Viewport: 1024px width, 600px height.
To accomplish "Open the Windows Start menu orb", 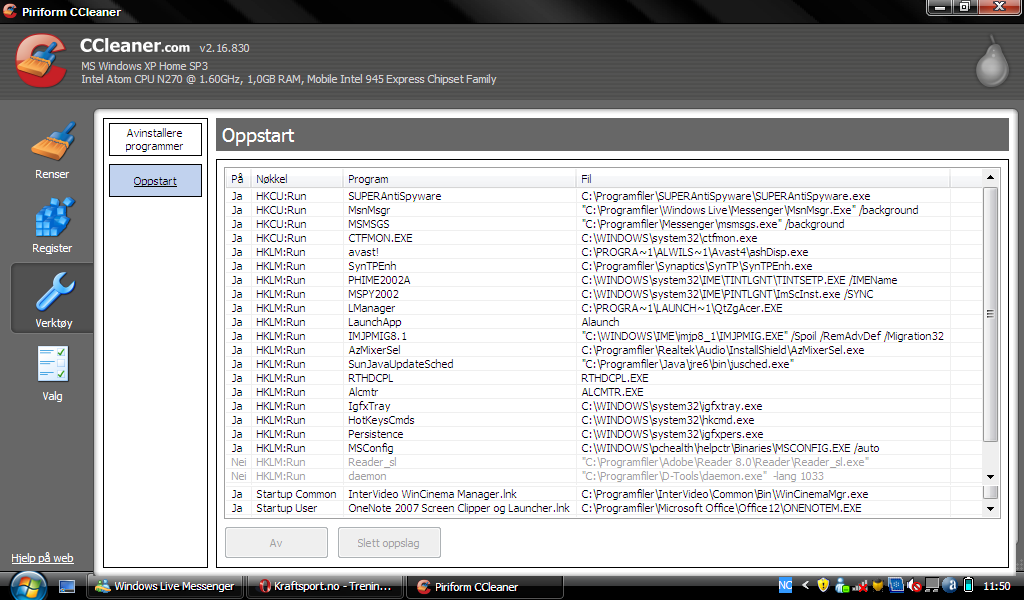I will point(27,586).
